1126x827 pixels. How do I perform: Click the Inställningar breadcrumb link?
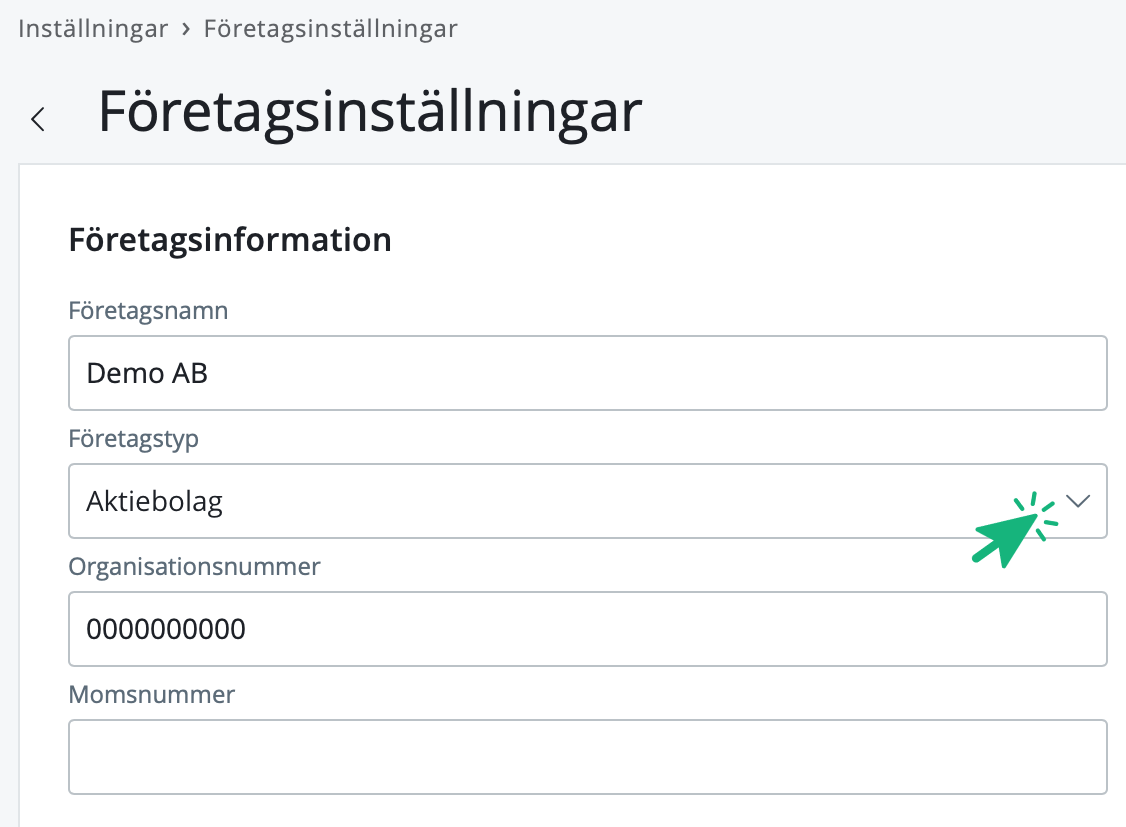click(93, 28)
